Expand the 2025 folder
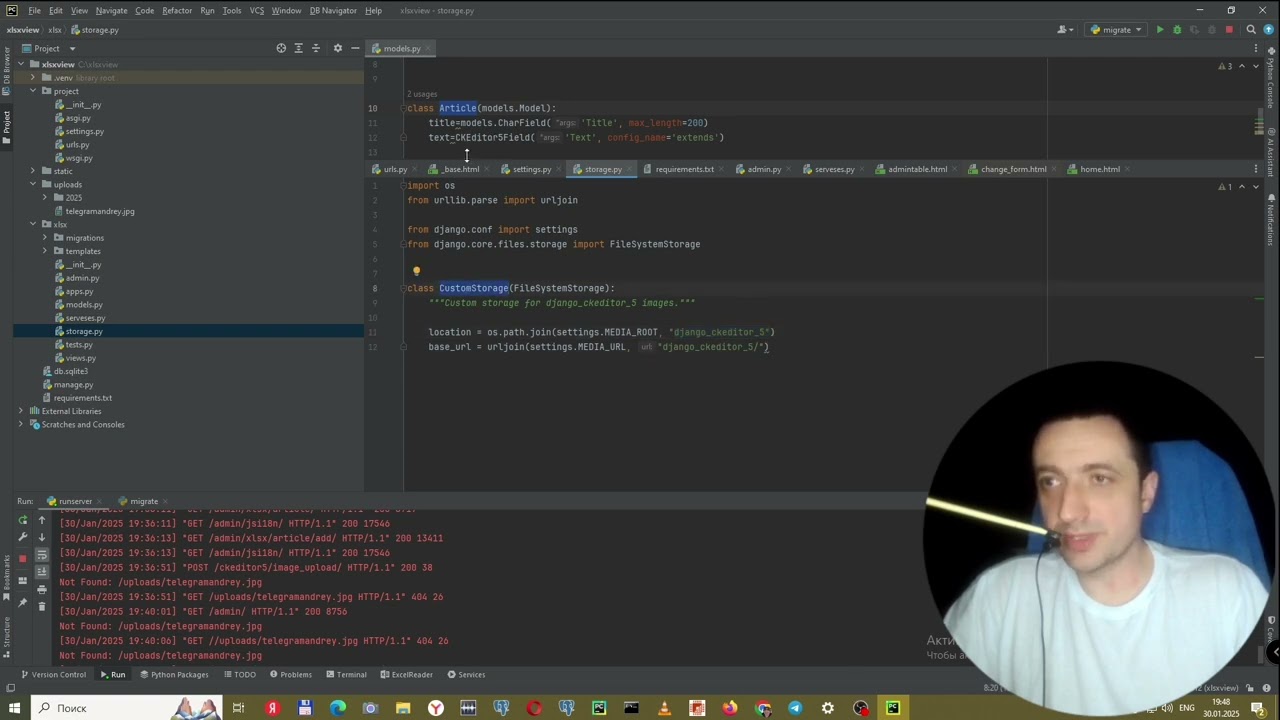This screenshot has height=720, width=1280. 45,198
